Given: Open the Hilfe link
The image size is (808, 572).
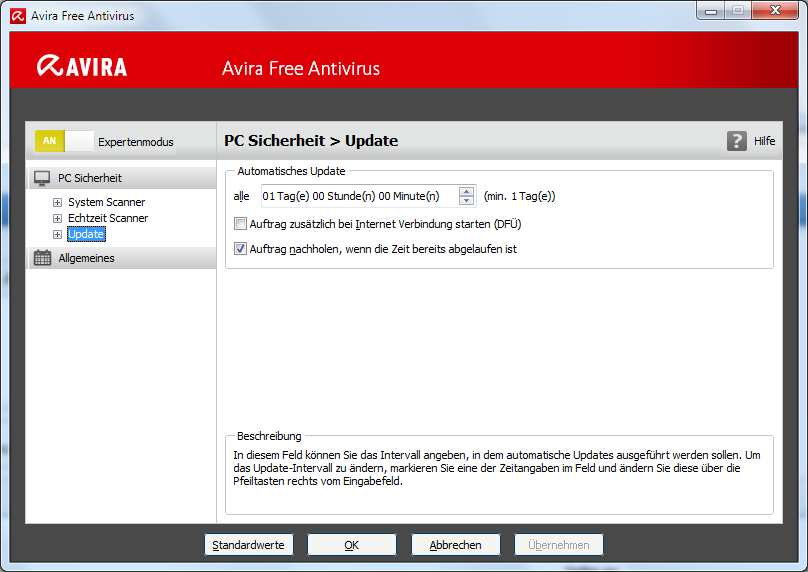Looking at the screenshot, I should coord(764,141).
